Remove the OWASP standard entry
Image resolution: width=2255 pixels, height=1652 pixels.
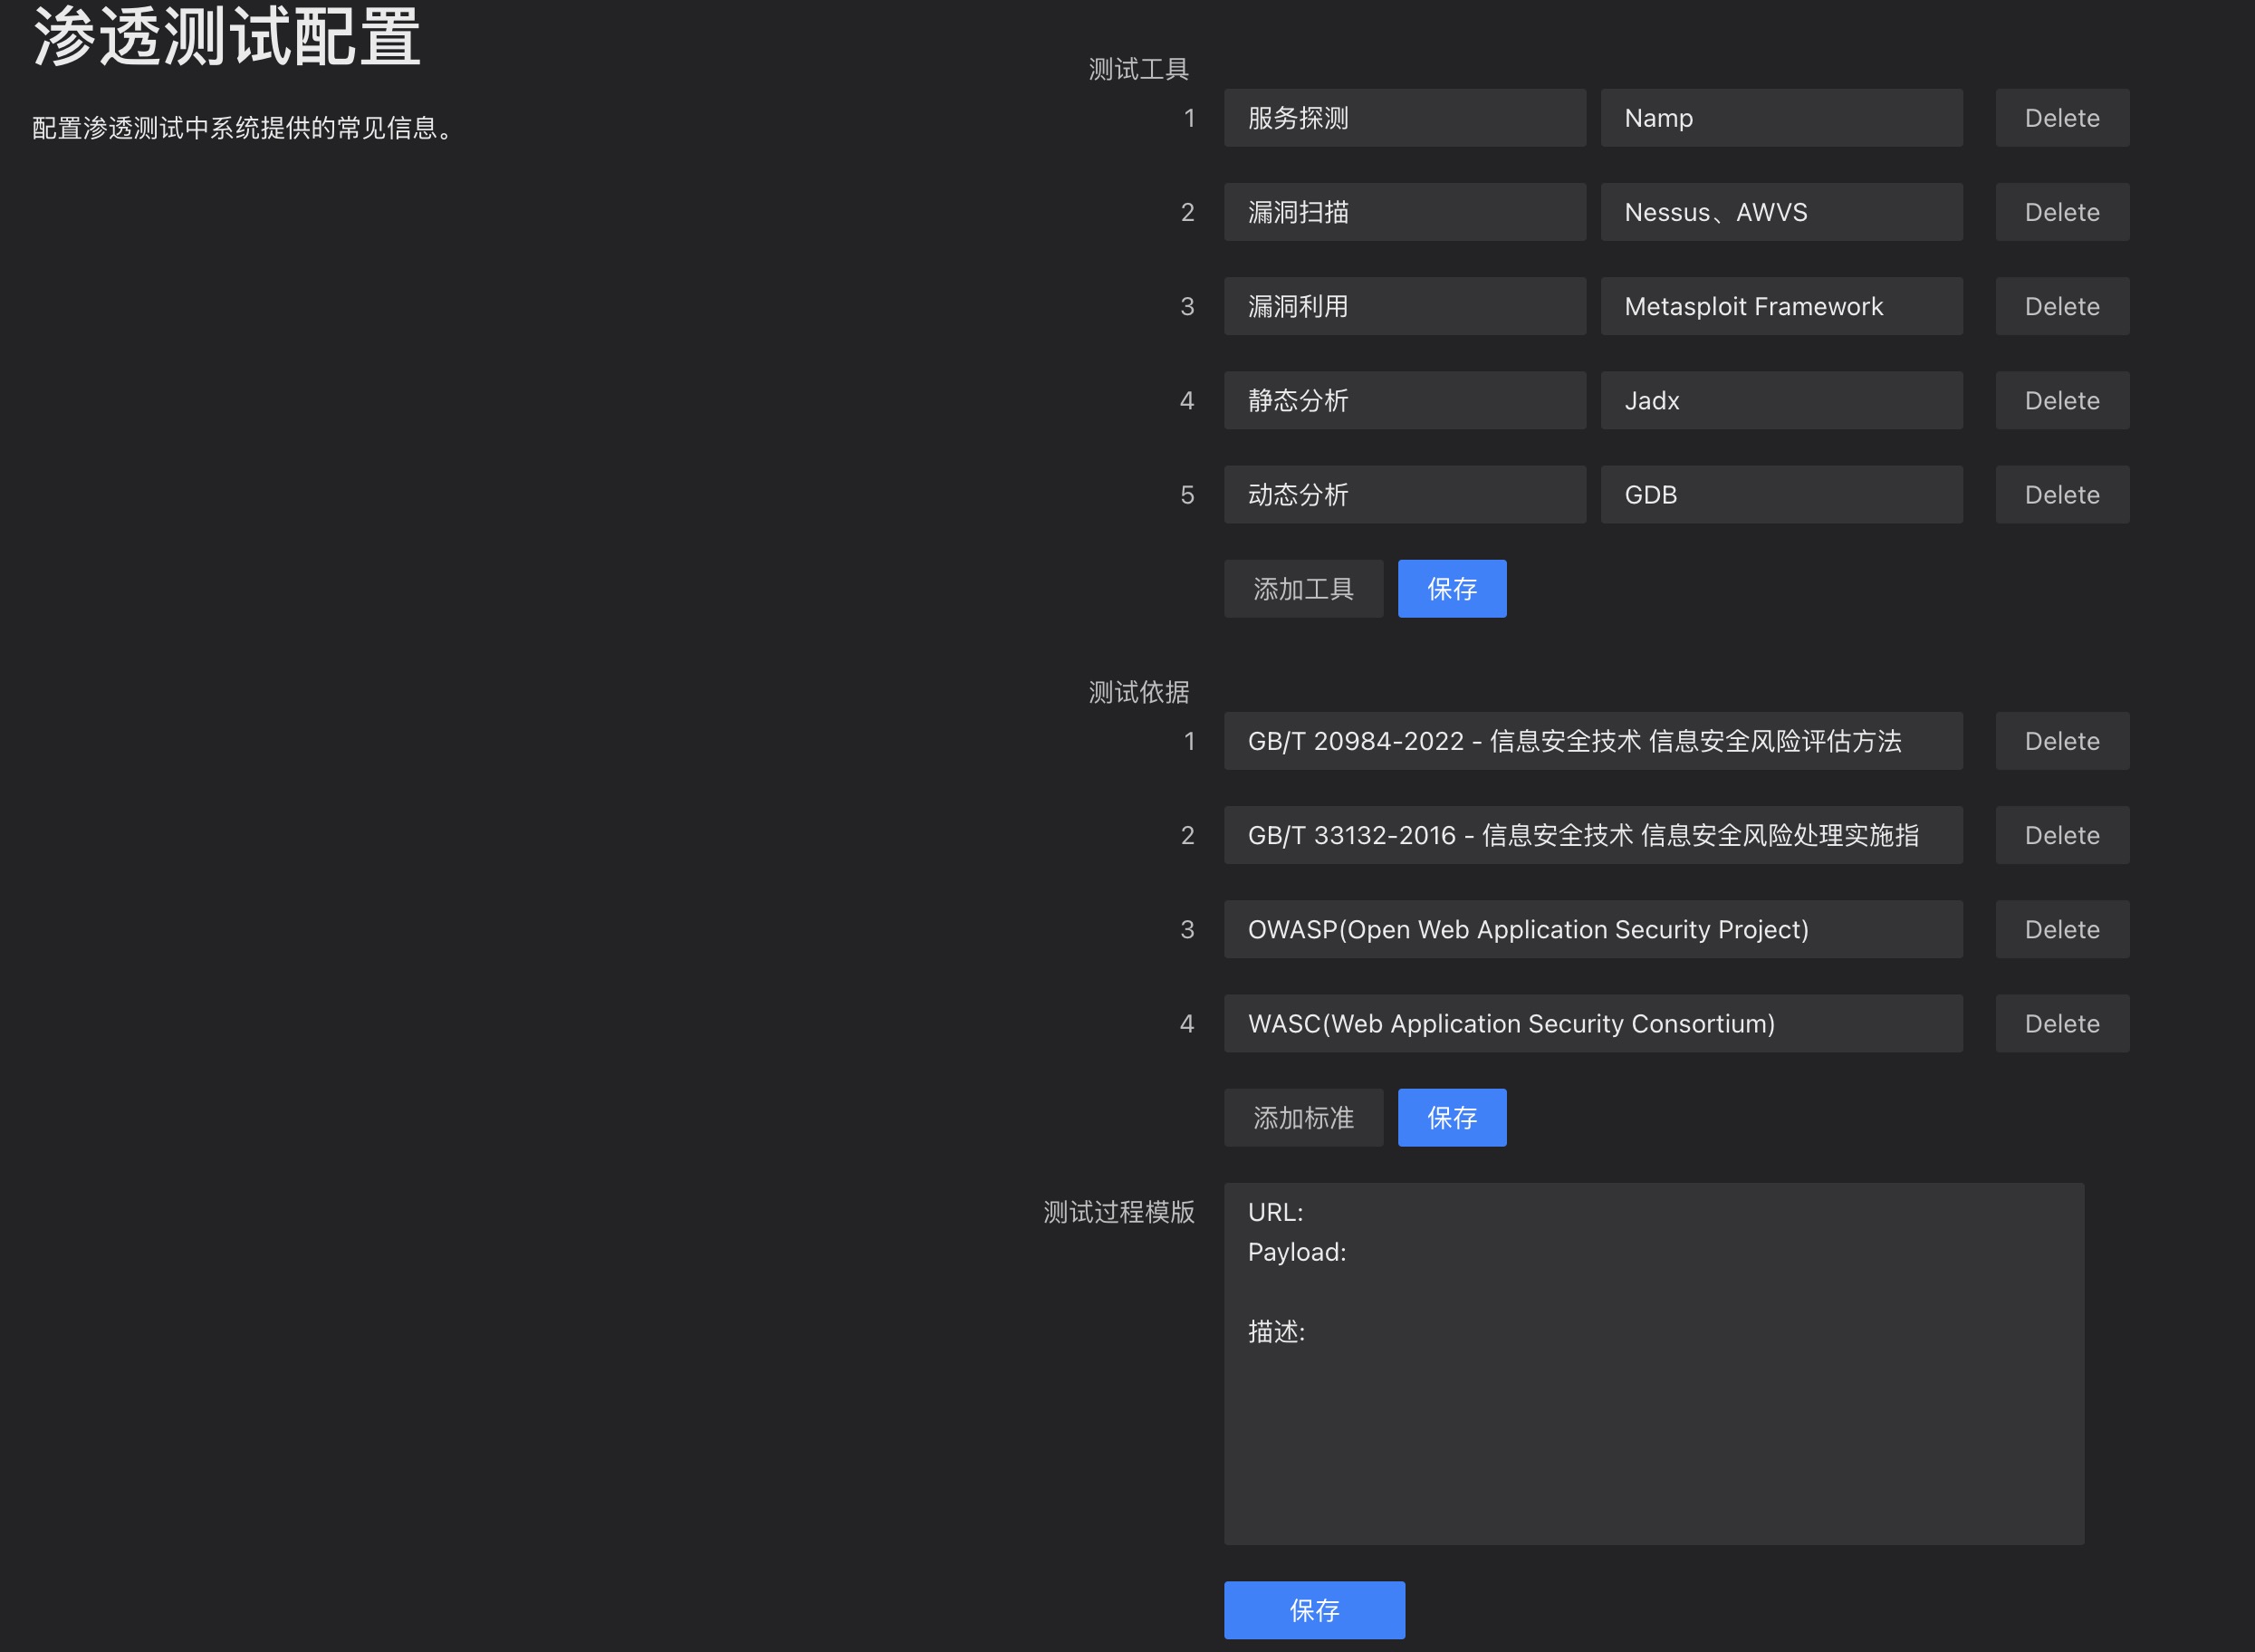(2061, 929)
